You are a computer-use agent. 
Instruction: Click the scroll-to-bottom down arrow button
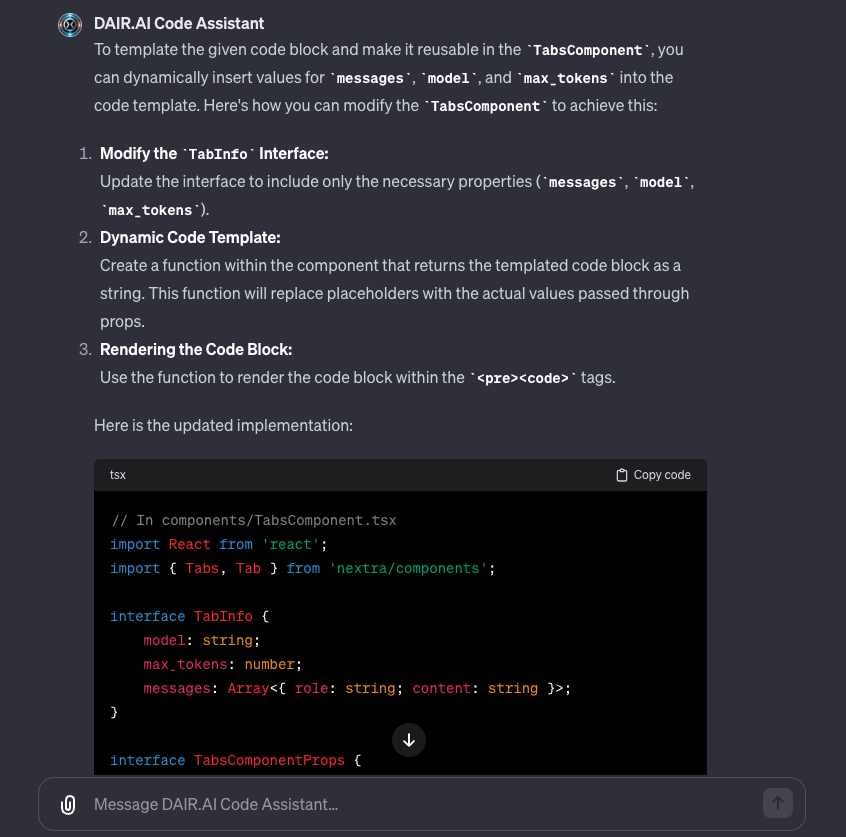pyautogui.click(x=409, y=740)
